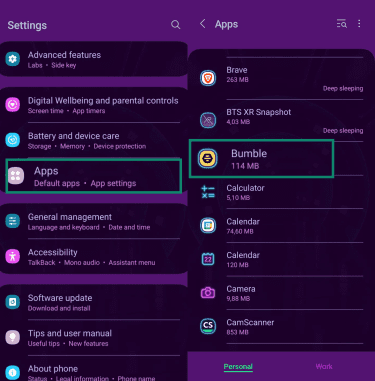The width and height of the screenshot is (375, 381).
Task: Tap the Brave browser lion icon
Action: [x=208, y=78]
